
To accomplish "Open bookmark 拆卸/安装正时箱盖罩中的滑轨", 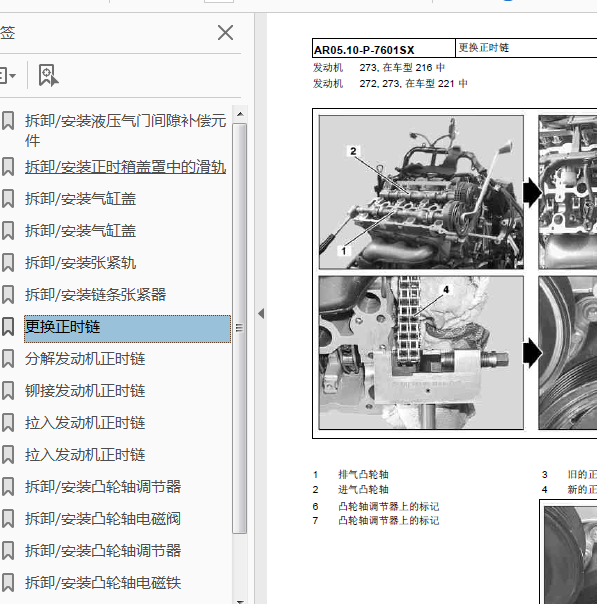I will [x=126, y=167].
